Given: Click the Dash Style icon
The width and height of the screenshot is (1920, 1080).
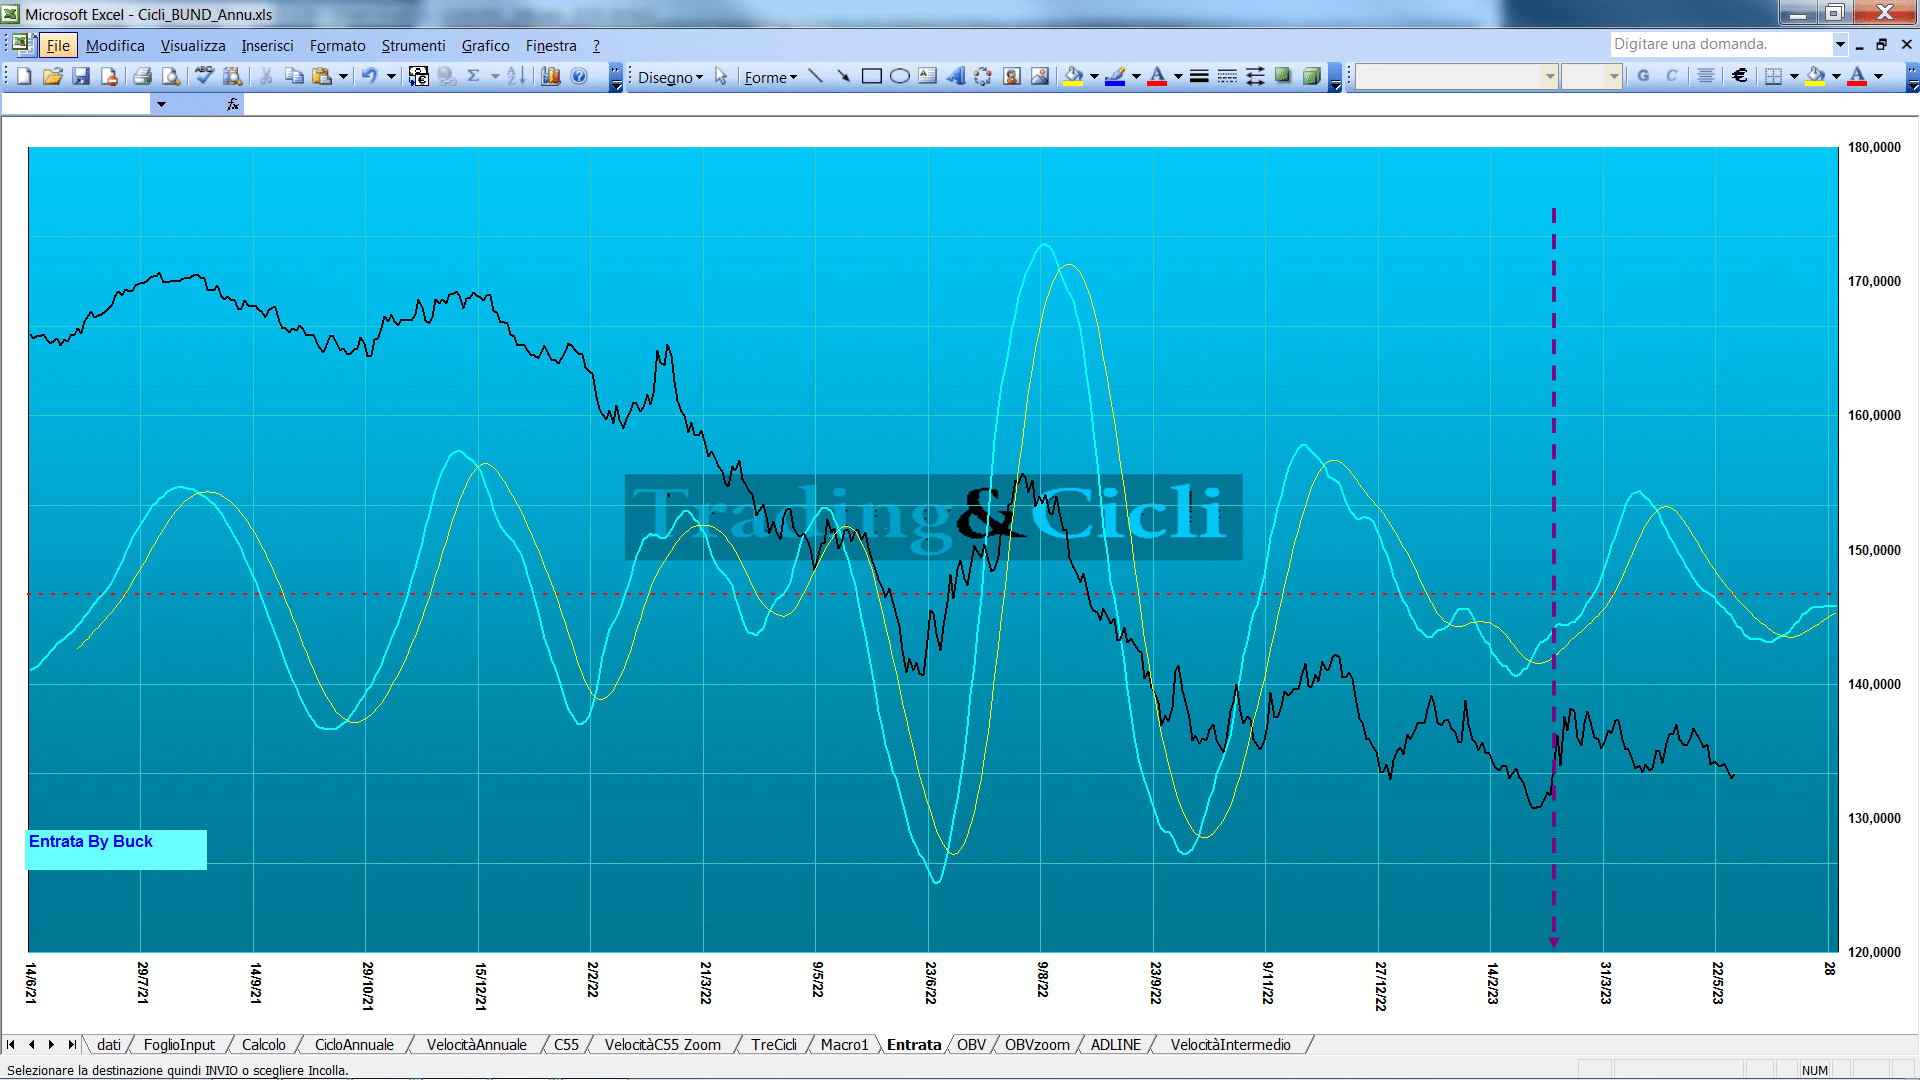Looking at the screenshot, I should (x=1227, y=76).
